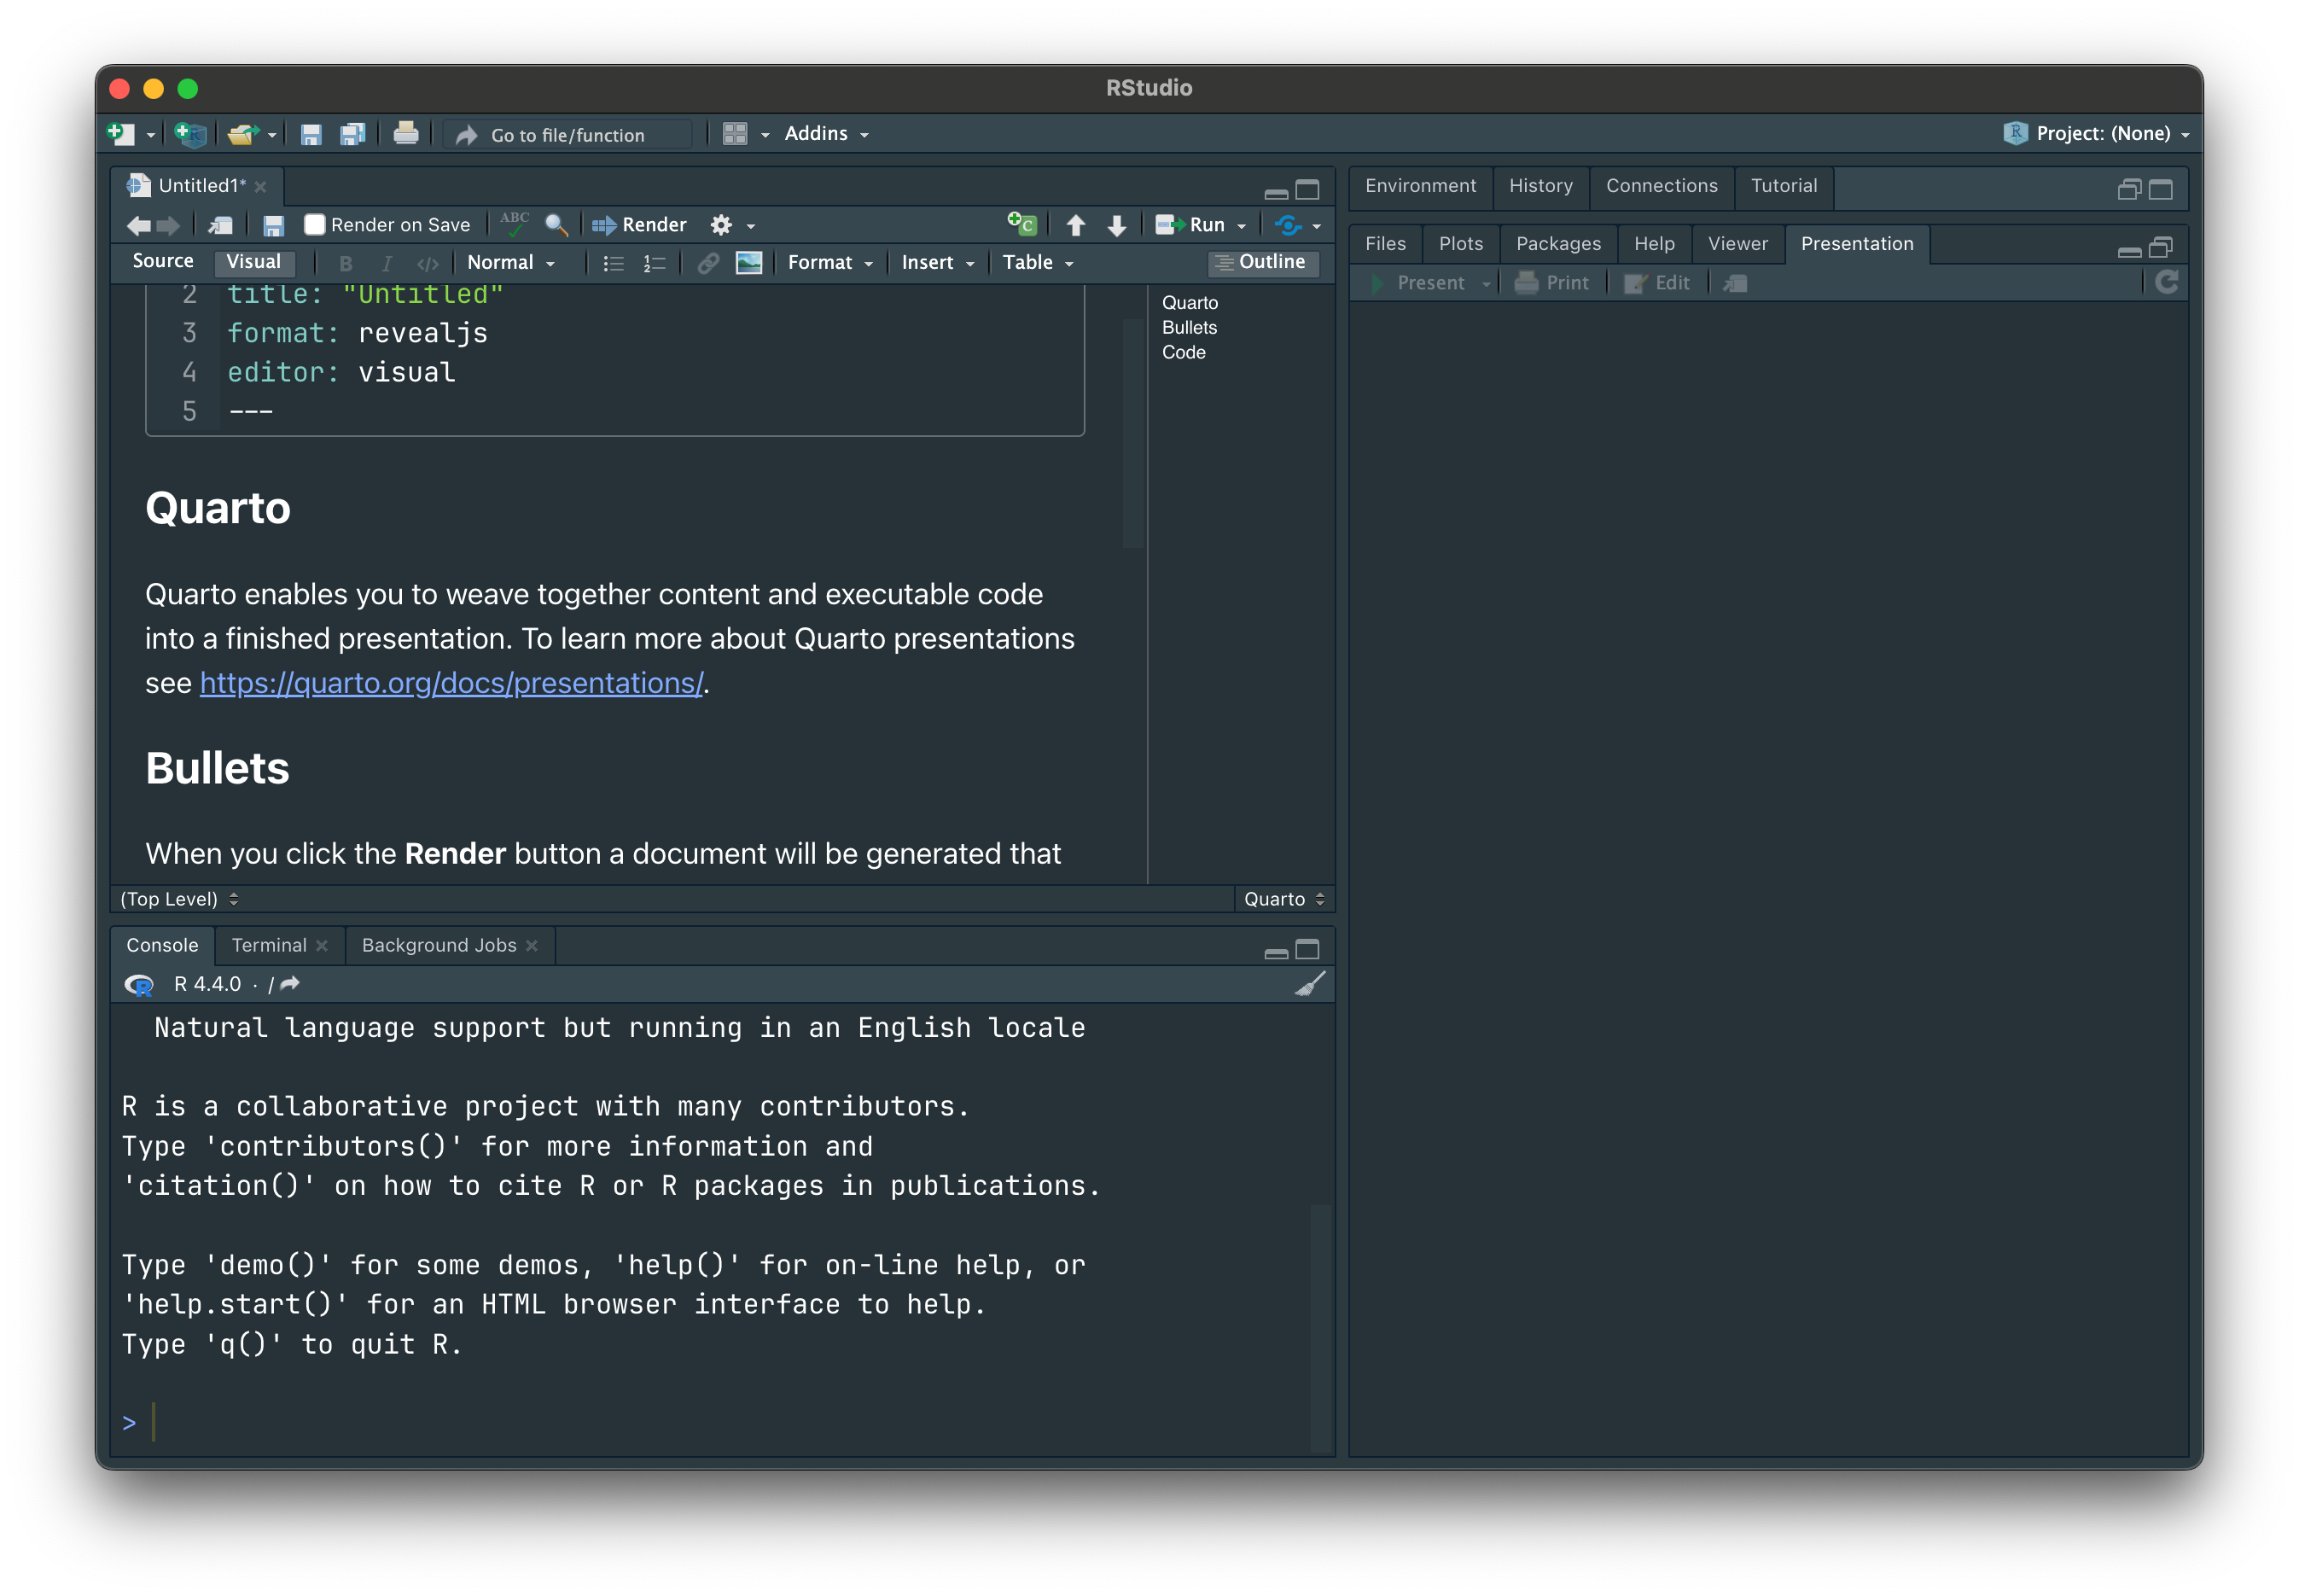
Task: Enable the Render on Save checkbox
Action: (x=315, y=225)
